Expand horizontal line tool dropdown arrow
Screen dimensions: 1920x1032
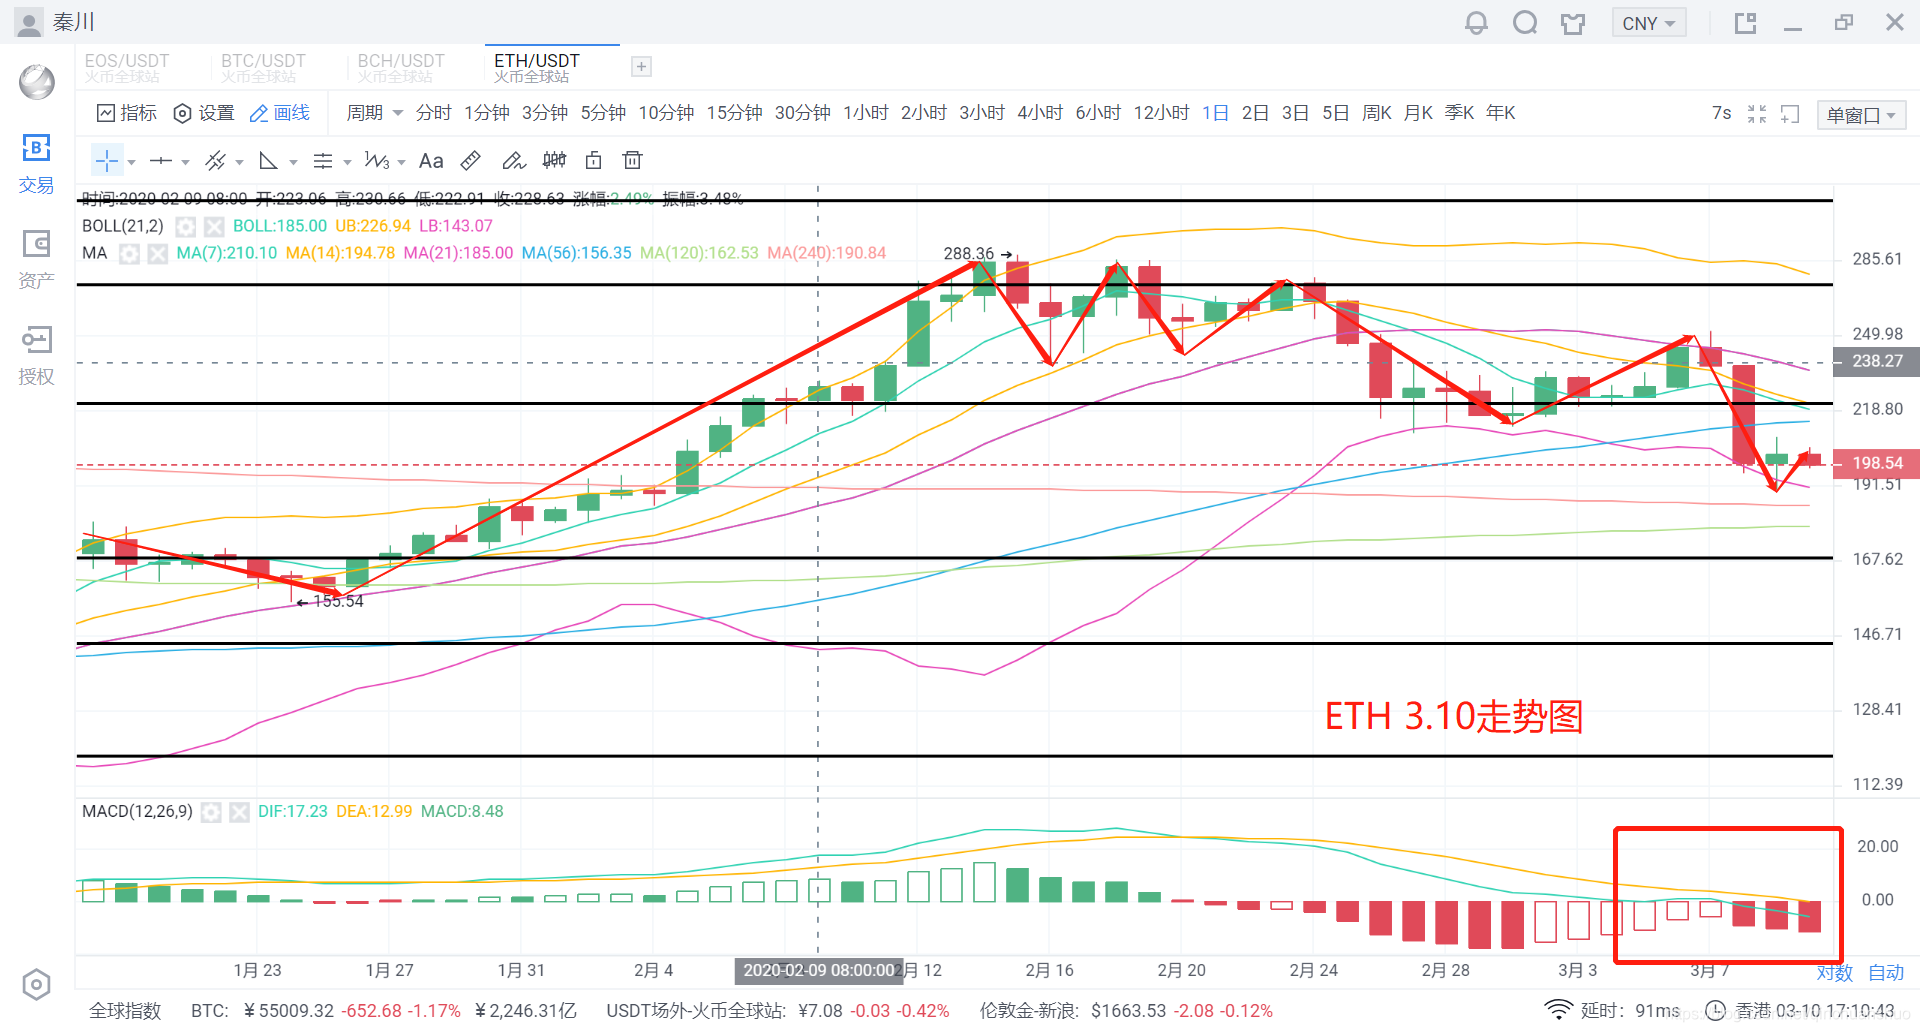point(185,162)
